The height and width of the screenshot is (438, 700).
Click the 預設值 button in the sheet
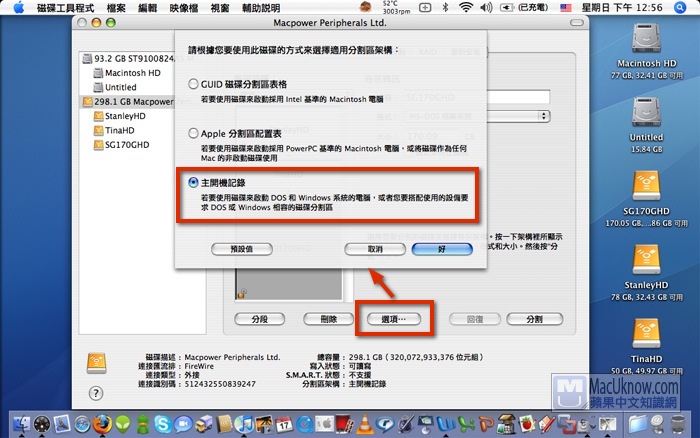point(242,249)
